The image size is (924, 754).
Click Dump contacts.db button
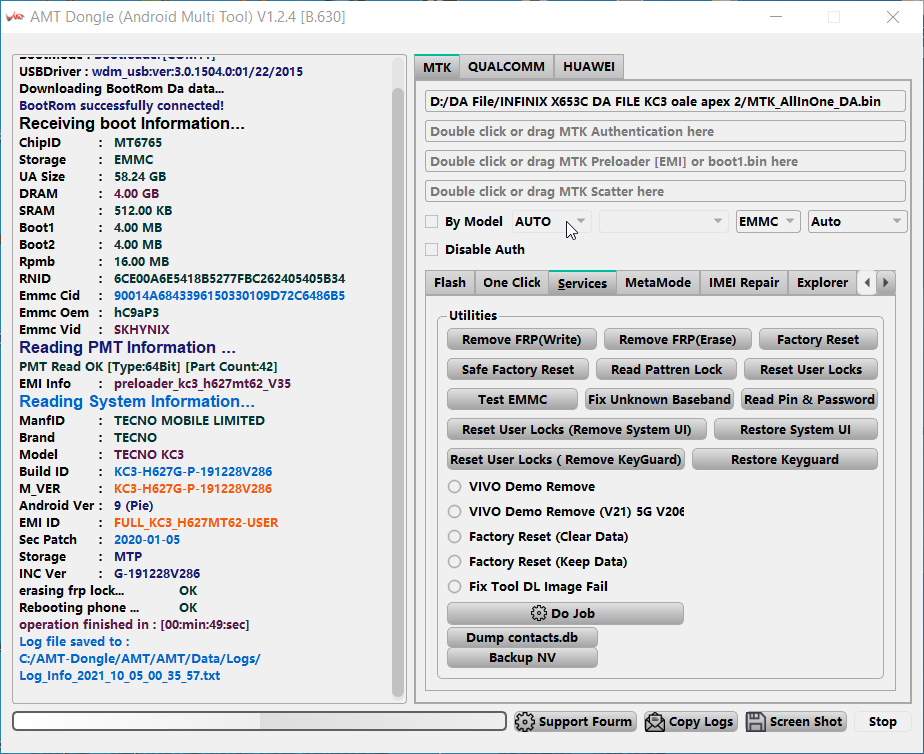(522, 637)
